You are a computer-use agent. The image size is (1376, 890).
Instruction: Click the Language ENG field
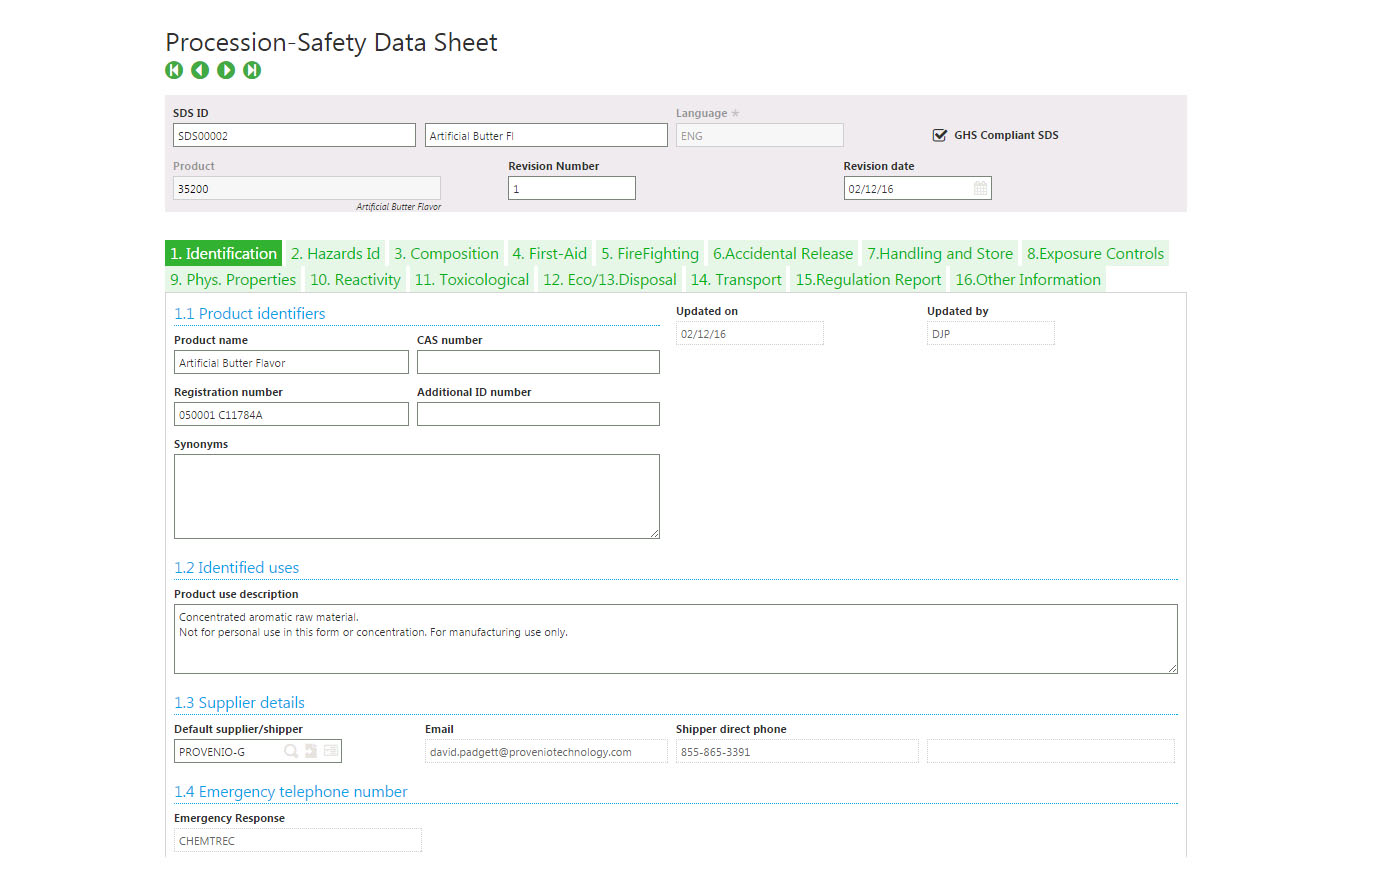tap(760, 135)
